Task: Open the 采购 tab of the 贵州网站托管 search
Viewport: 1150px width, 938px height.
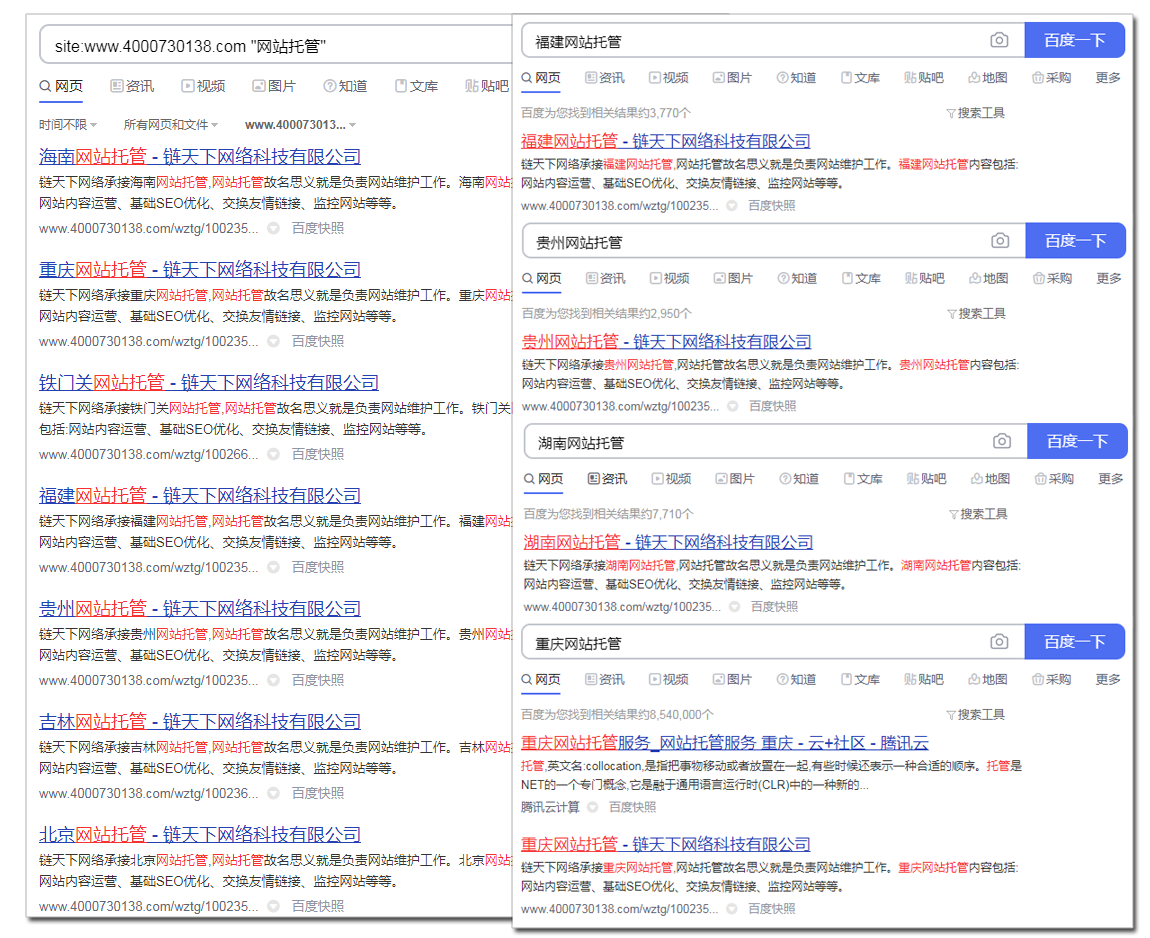Action: [x=1052, y=278]
